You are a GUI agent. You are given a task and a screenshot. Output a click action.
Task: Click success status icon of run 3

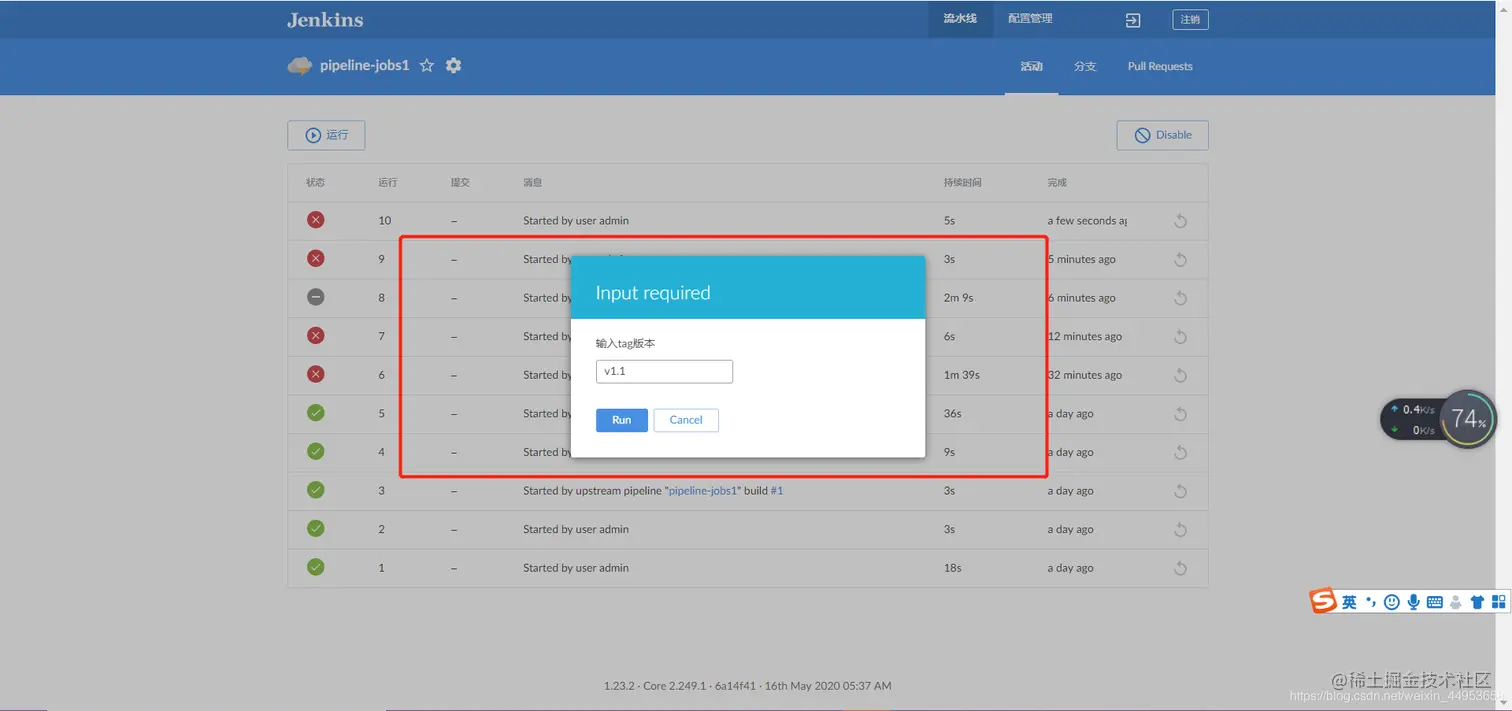click(x=316, y=490)
